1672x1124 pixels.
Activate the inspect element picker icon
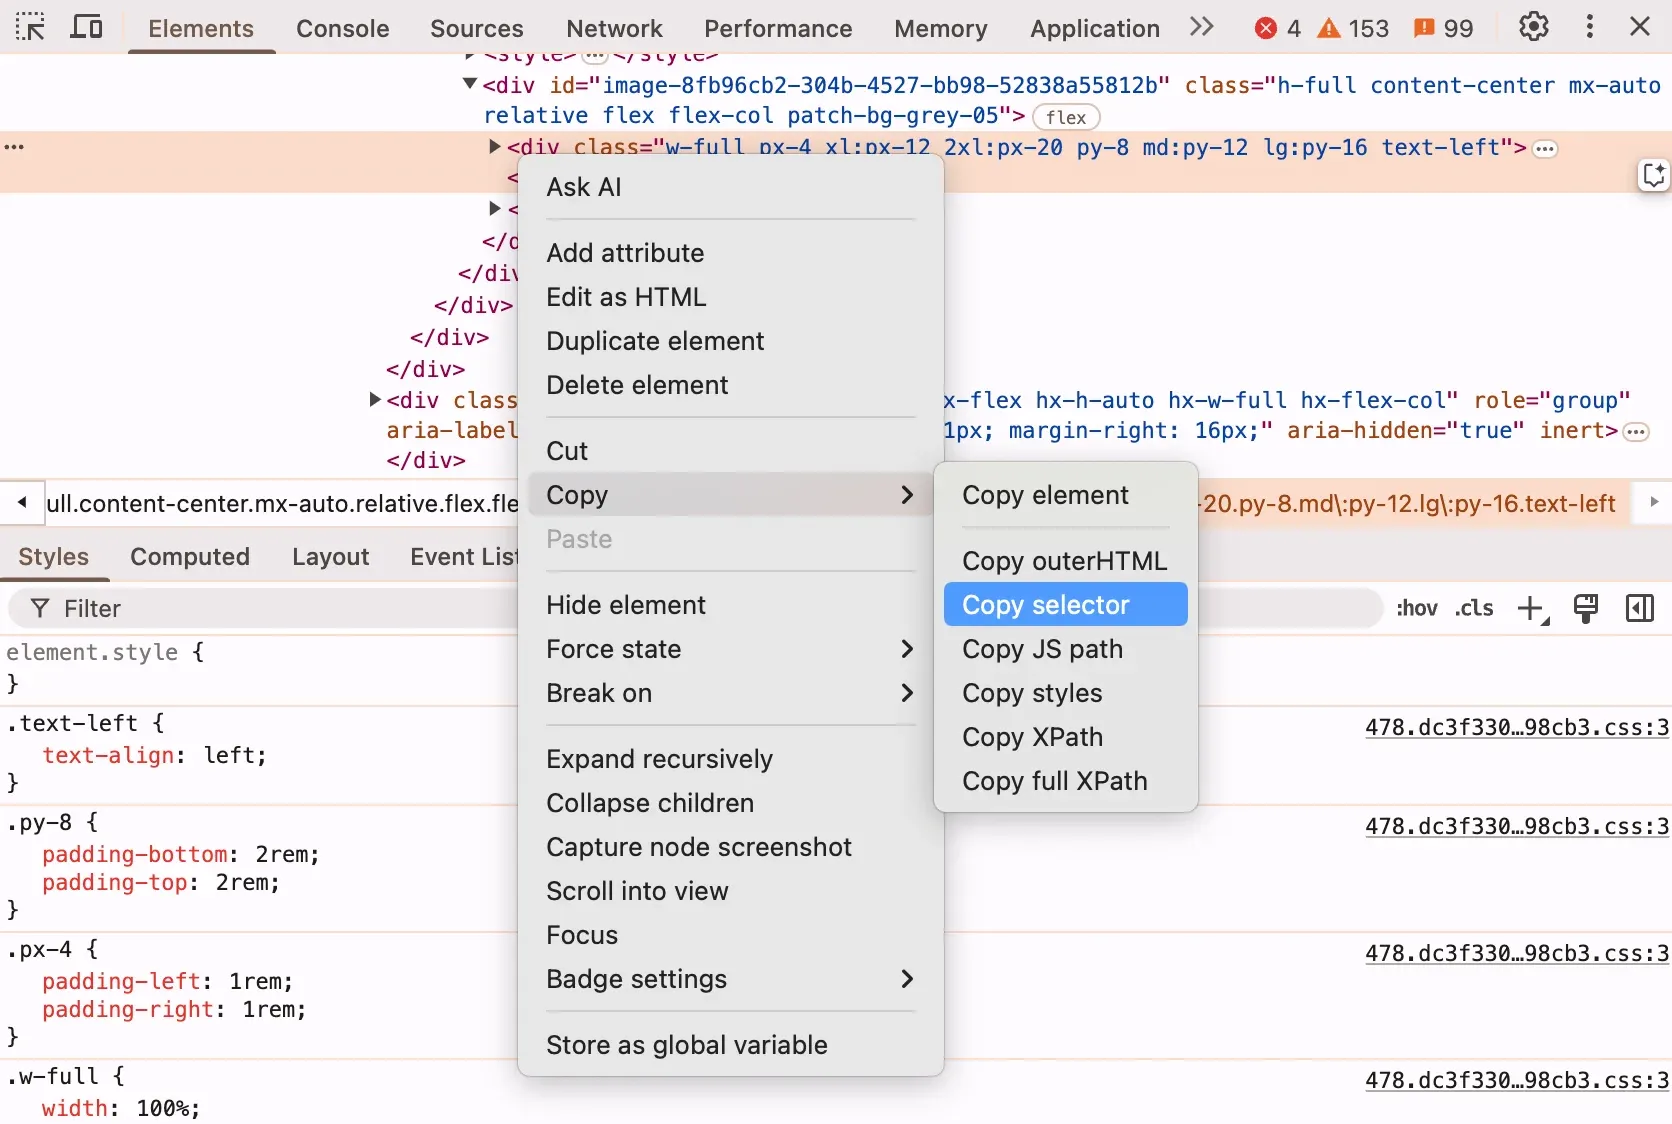[x=31, y=27]
